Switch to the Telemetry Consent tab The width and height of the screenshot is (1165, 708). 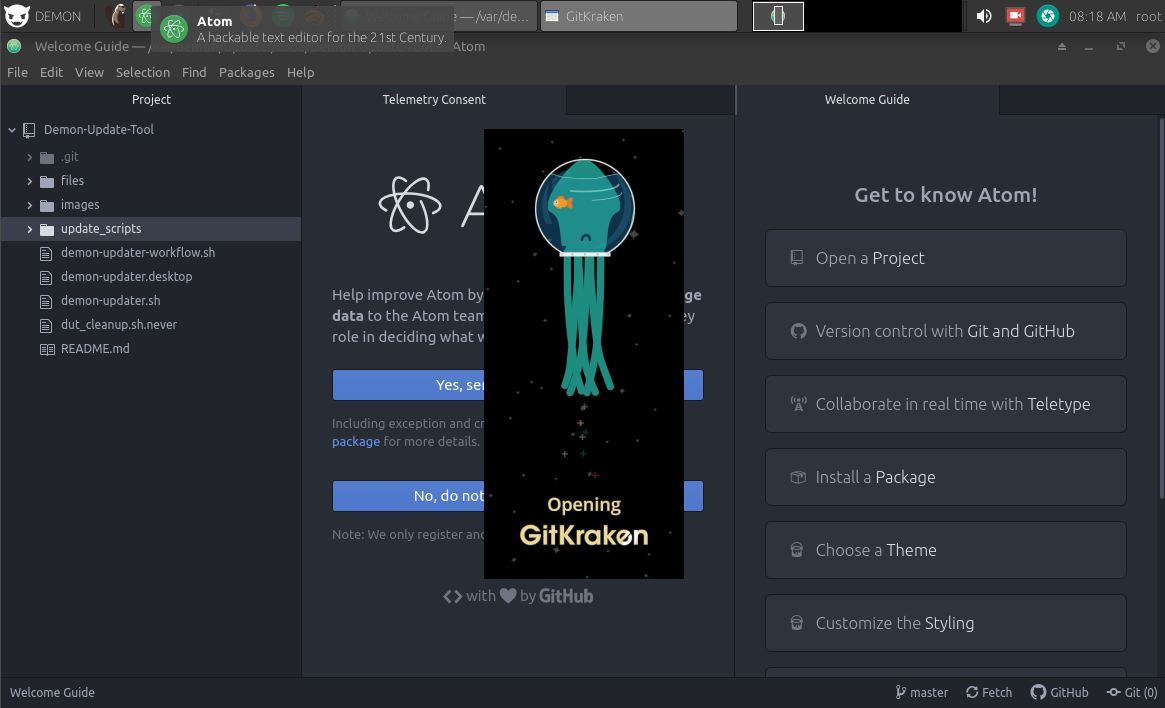[x=434, y=100]
